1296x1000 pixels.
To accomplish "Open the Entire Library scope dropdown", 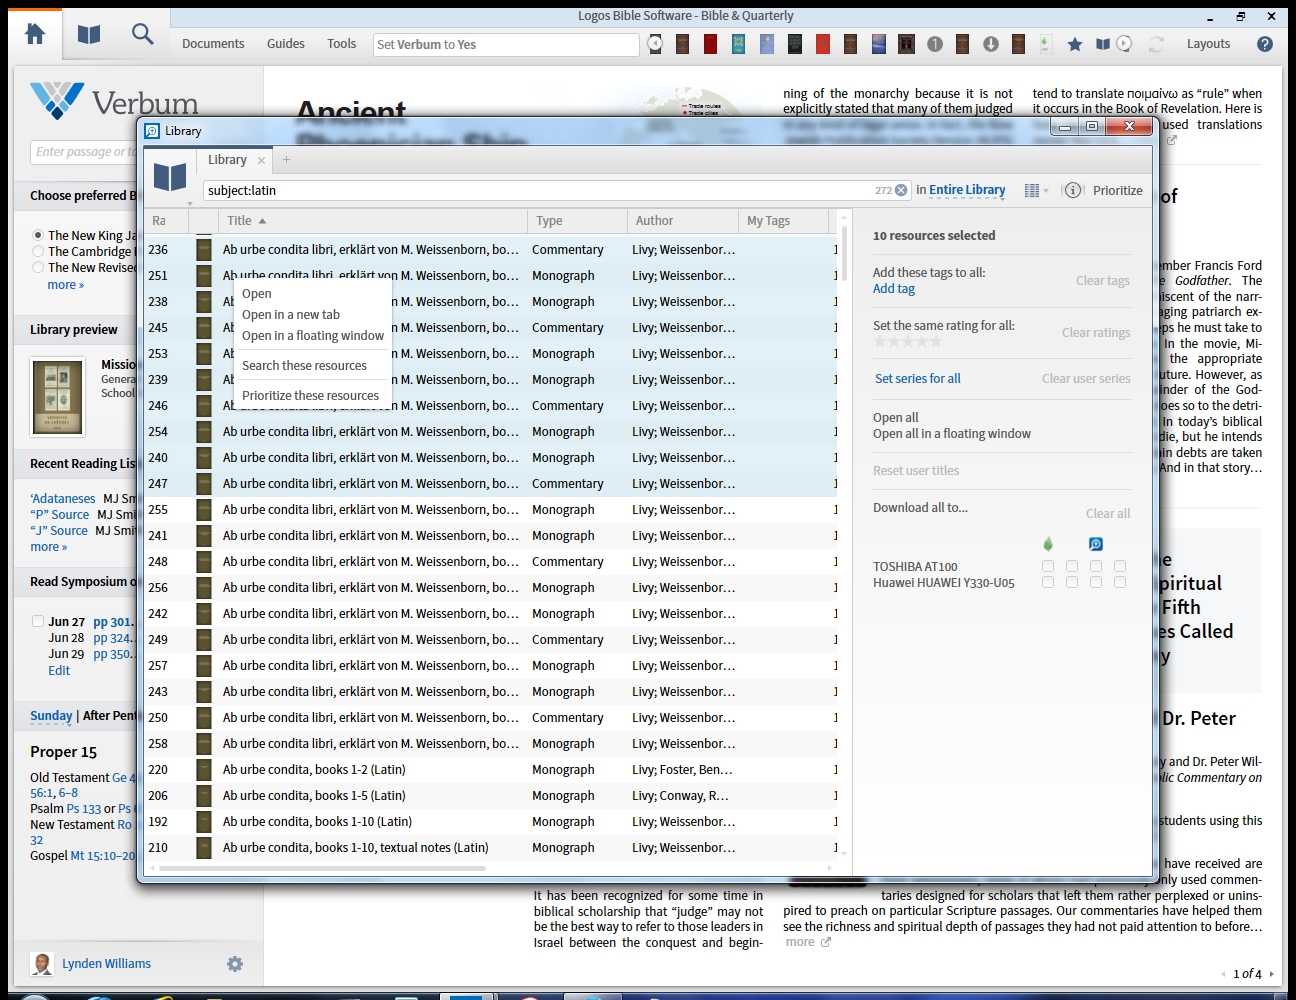I will pyautogui.click(x=967, y=190).
